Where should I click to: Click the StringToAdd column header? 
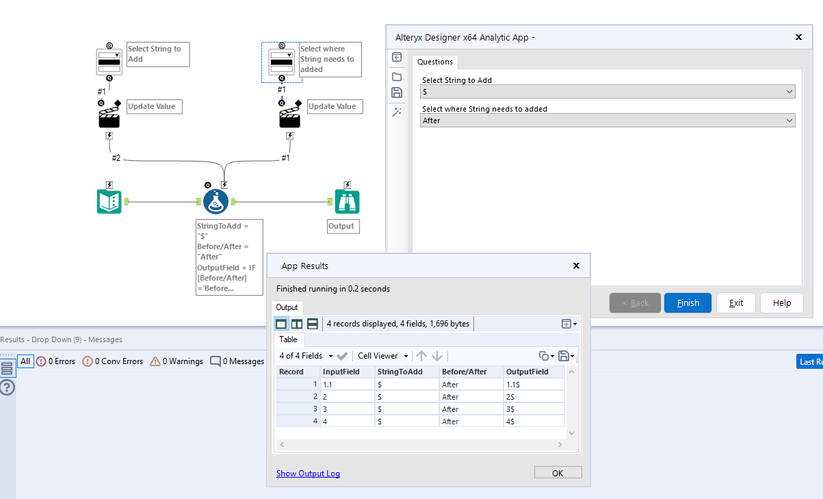(x=407, y=371)
